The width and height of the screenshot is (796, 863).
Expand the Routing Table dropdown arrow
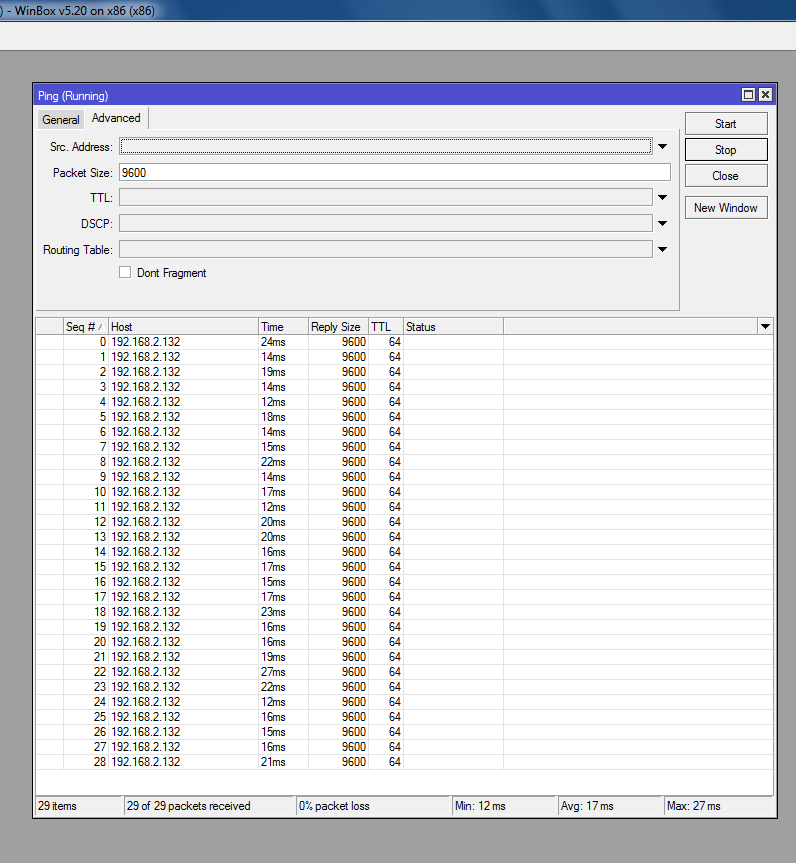tap(662, 249)
